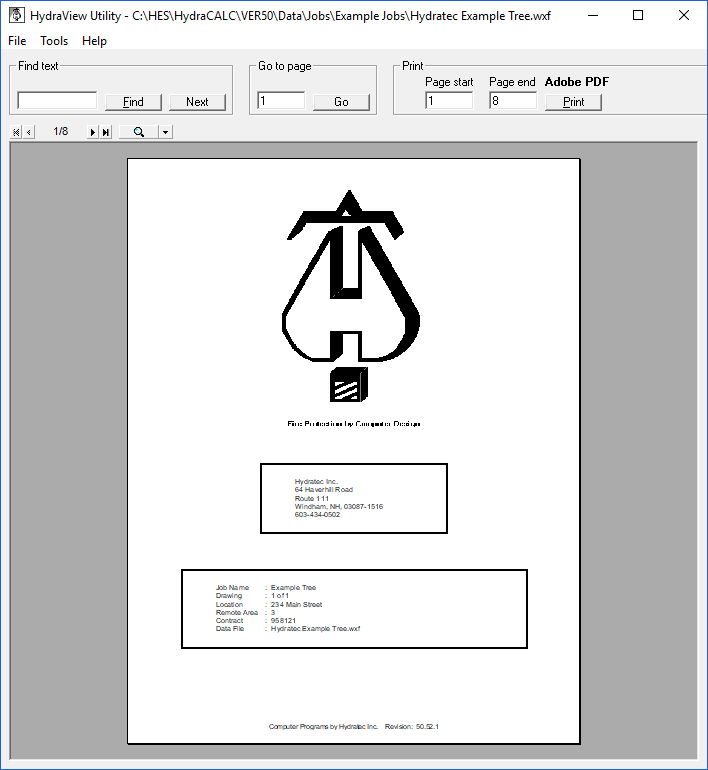The width and height of the screenshot is (708, 770).
Task: Open the Help menu
Action: point(94,41)
